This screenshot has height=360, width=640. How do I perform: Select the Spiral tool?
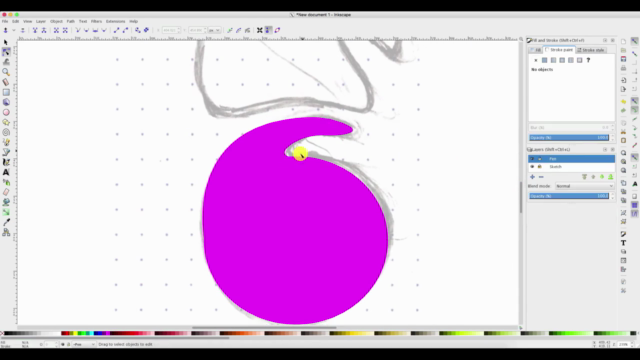click(6, 132)
